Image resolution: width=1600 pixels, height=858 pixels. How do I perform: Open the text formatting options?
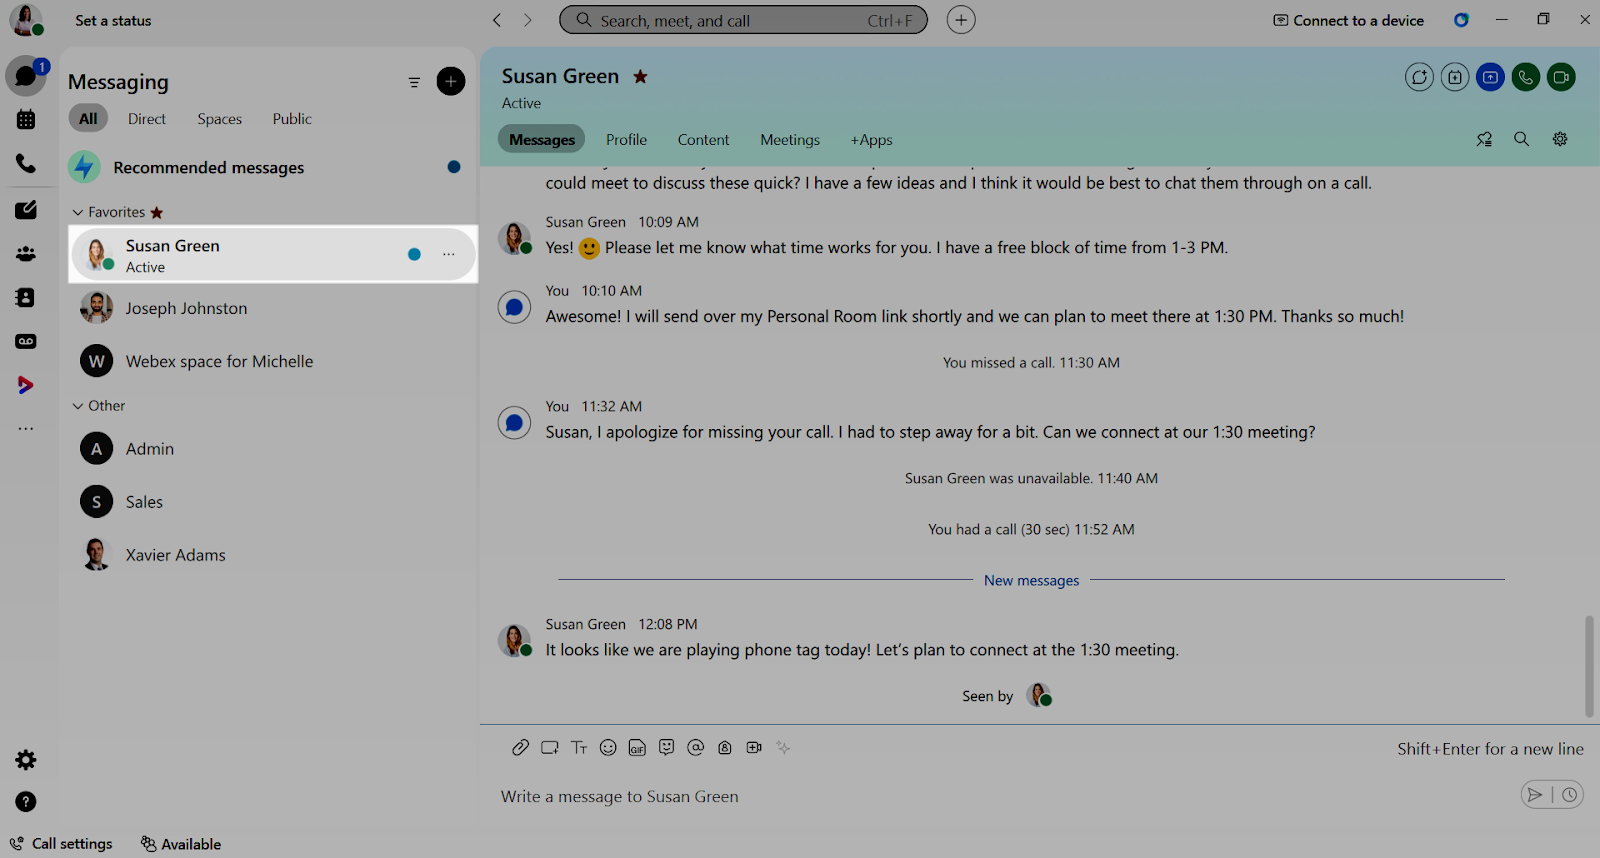[579, 748]
